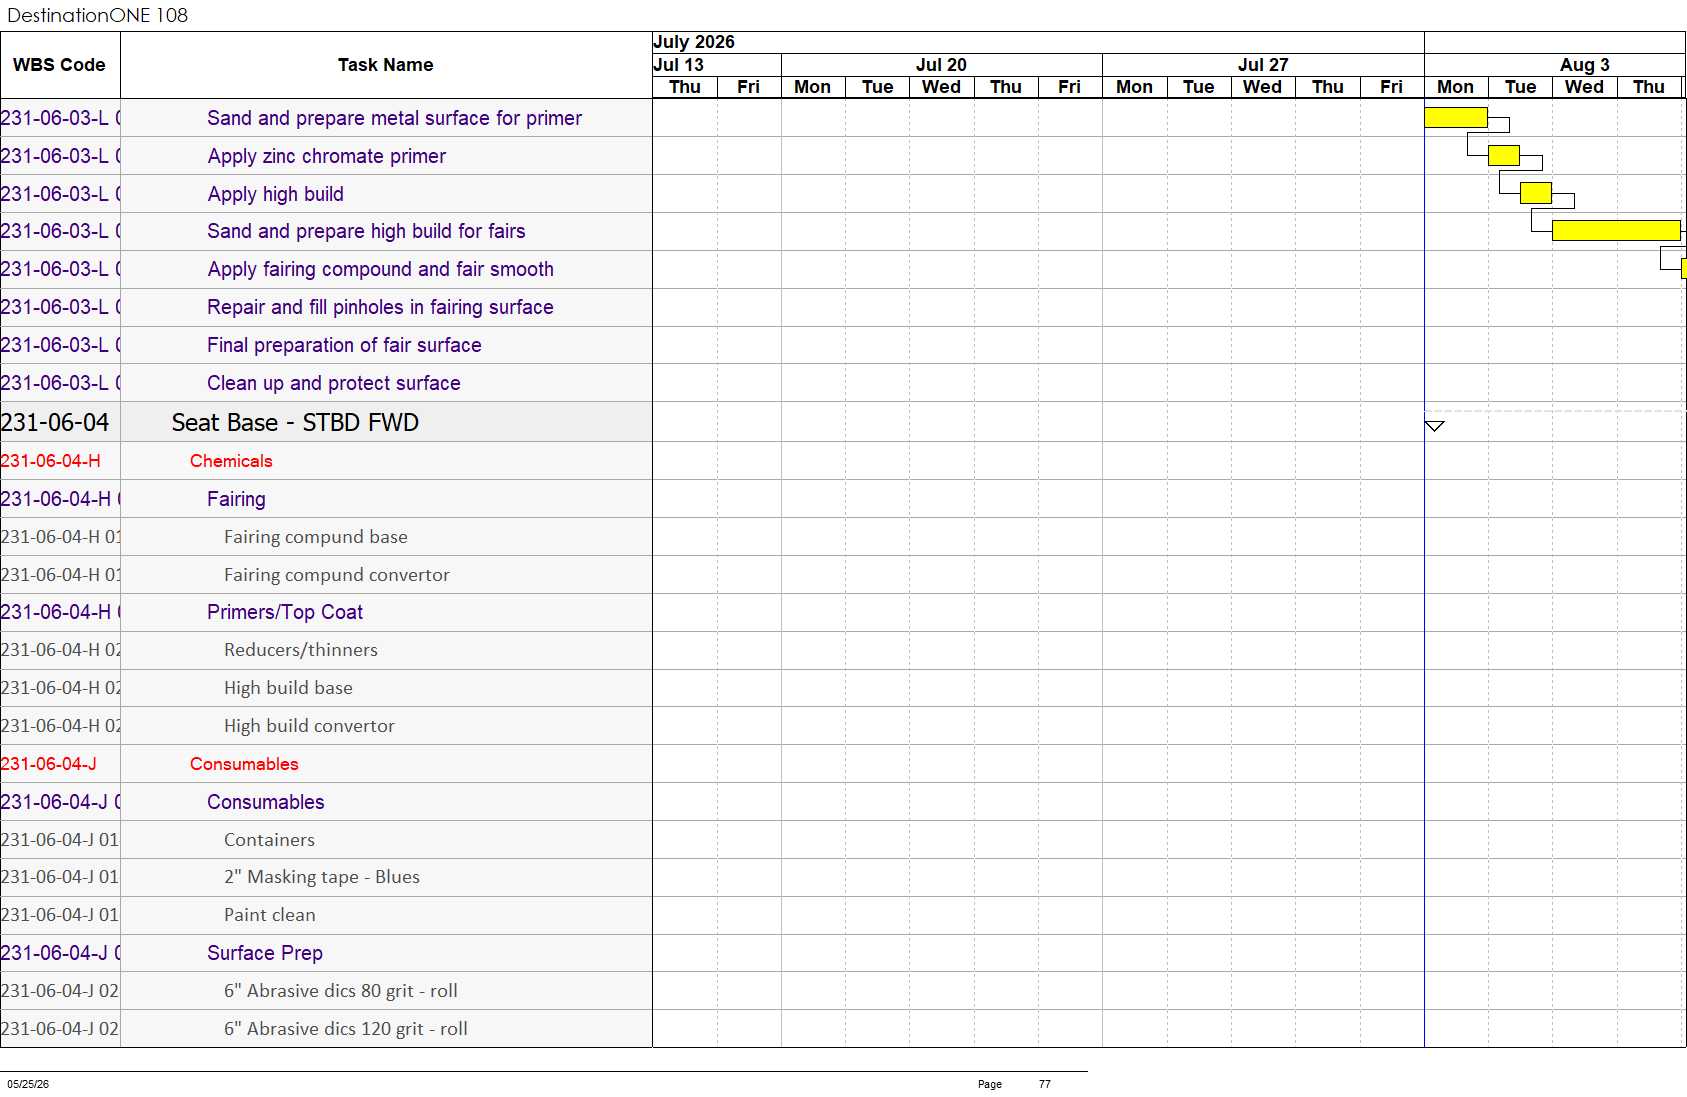Screen dimensions: 1687x1097
Task: Open the Primers/Top Coat subgroup row
Action: [x=326, y=612]
